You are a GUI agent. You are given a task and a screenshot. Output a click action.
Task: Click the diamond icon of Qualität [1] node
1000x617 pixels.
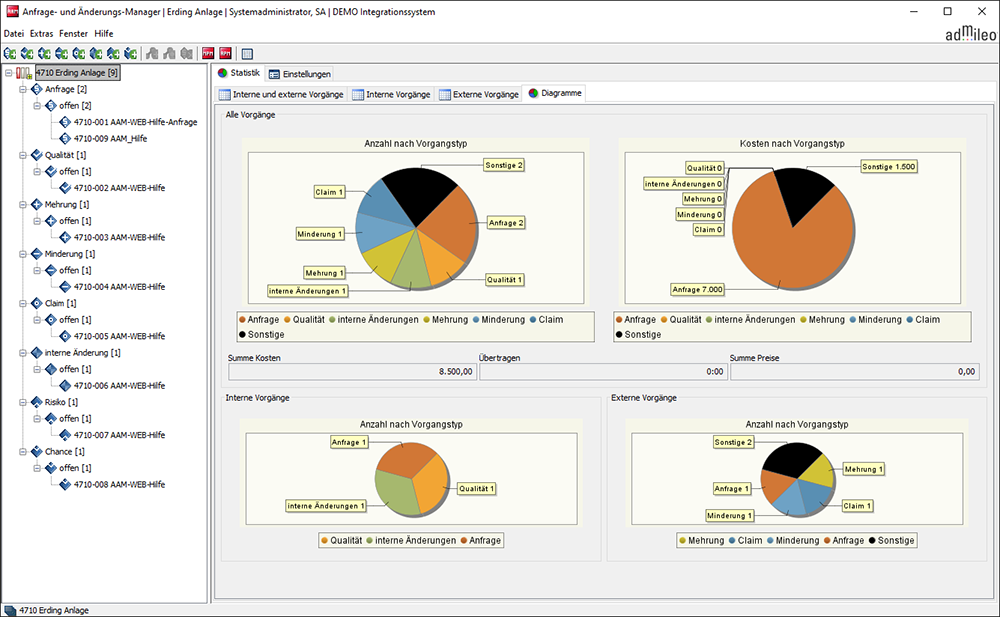pos(37,155)
